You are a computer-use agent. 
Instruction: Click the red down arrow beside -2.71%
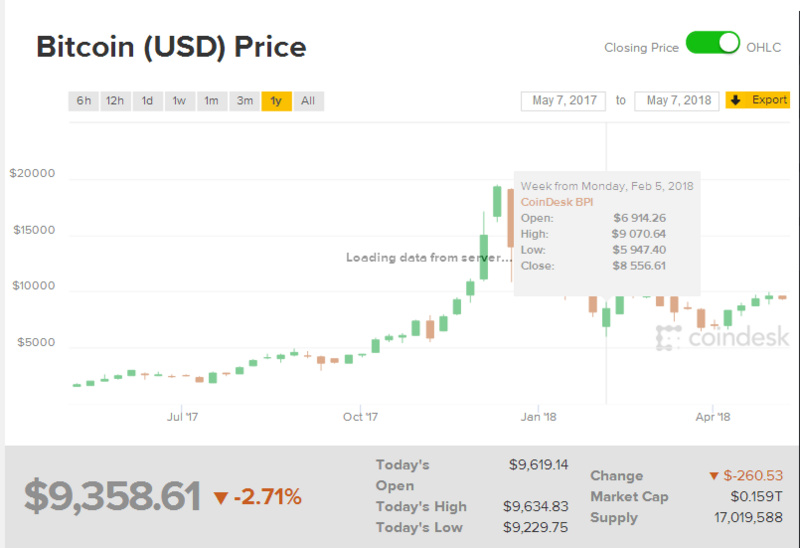(221, 497)
